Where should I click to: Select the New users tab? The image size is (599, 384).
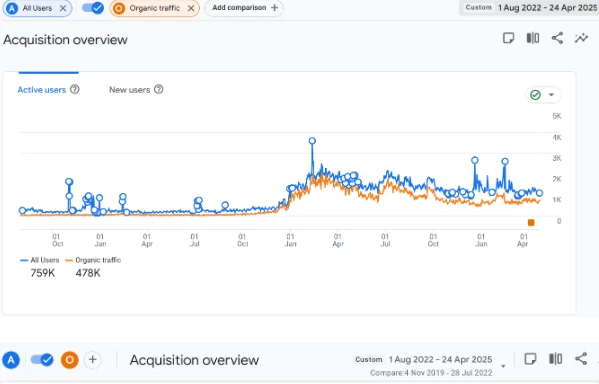(x=130, y=90)
